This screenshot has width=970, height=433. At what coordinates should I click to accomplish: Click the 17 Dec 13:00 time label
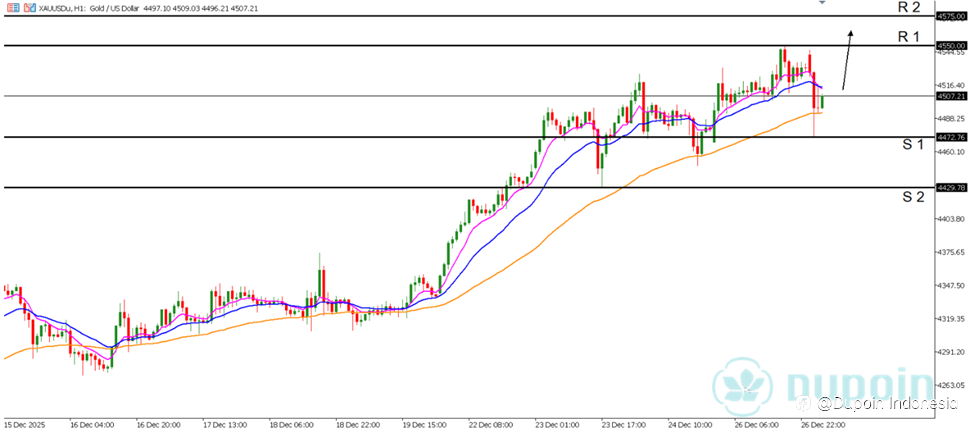coord(224,426)
